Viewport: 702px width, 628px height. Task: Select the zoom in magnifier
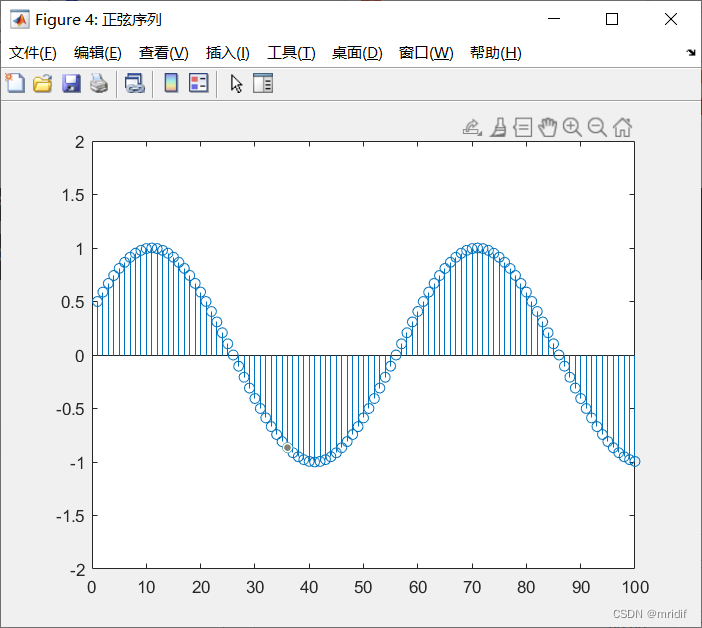tap(573, 128)
